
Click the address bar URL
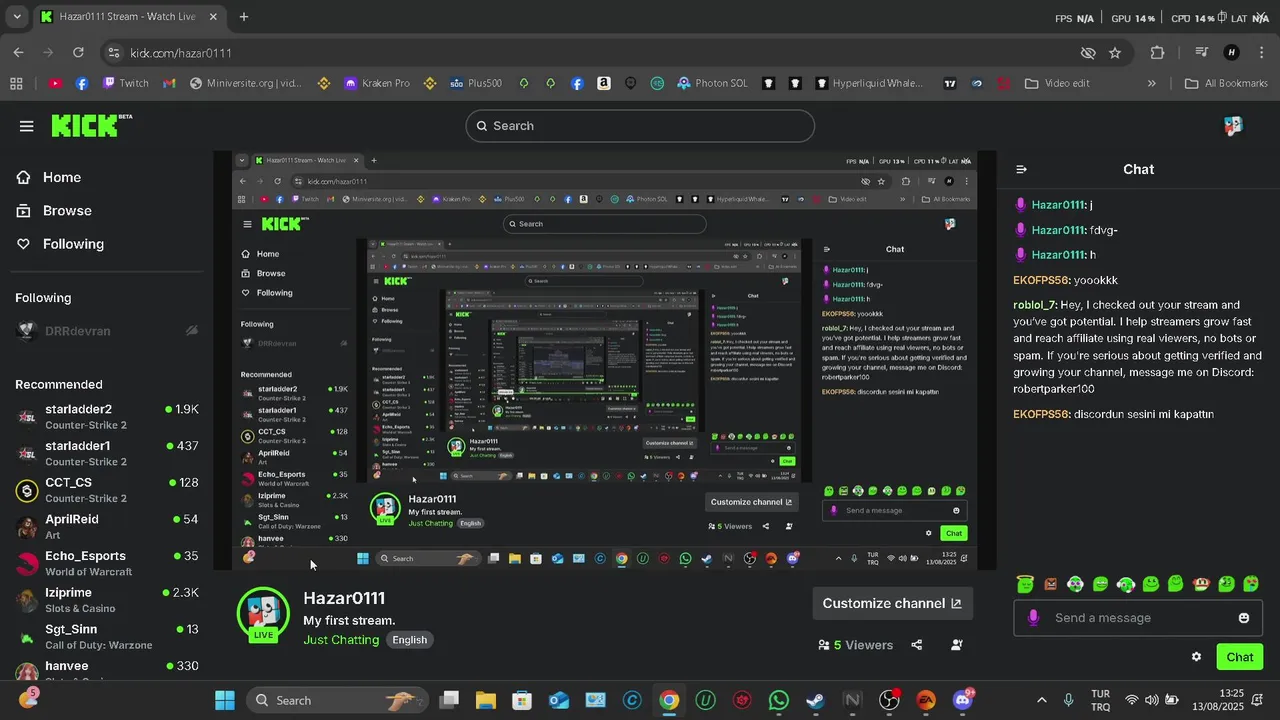181,53
